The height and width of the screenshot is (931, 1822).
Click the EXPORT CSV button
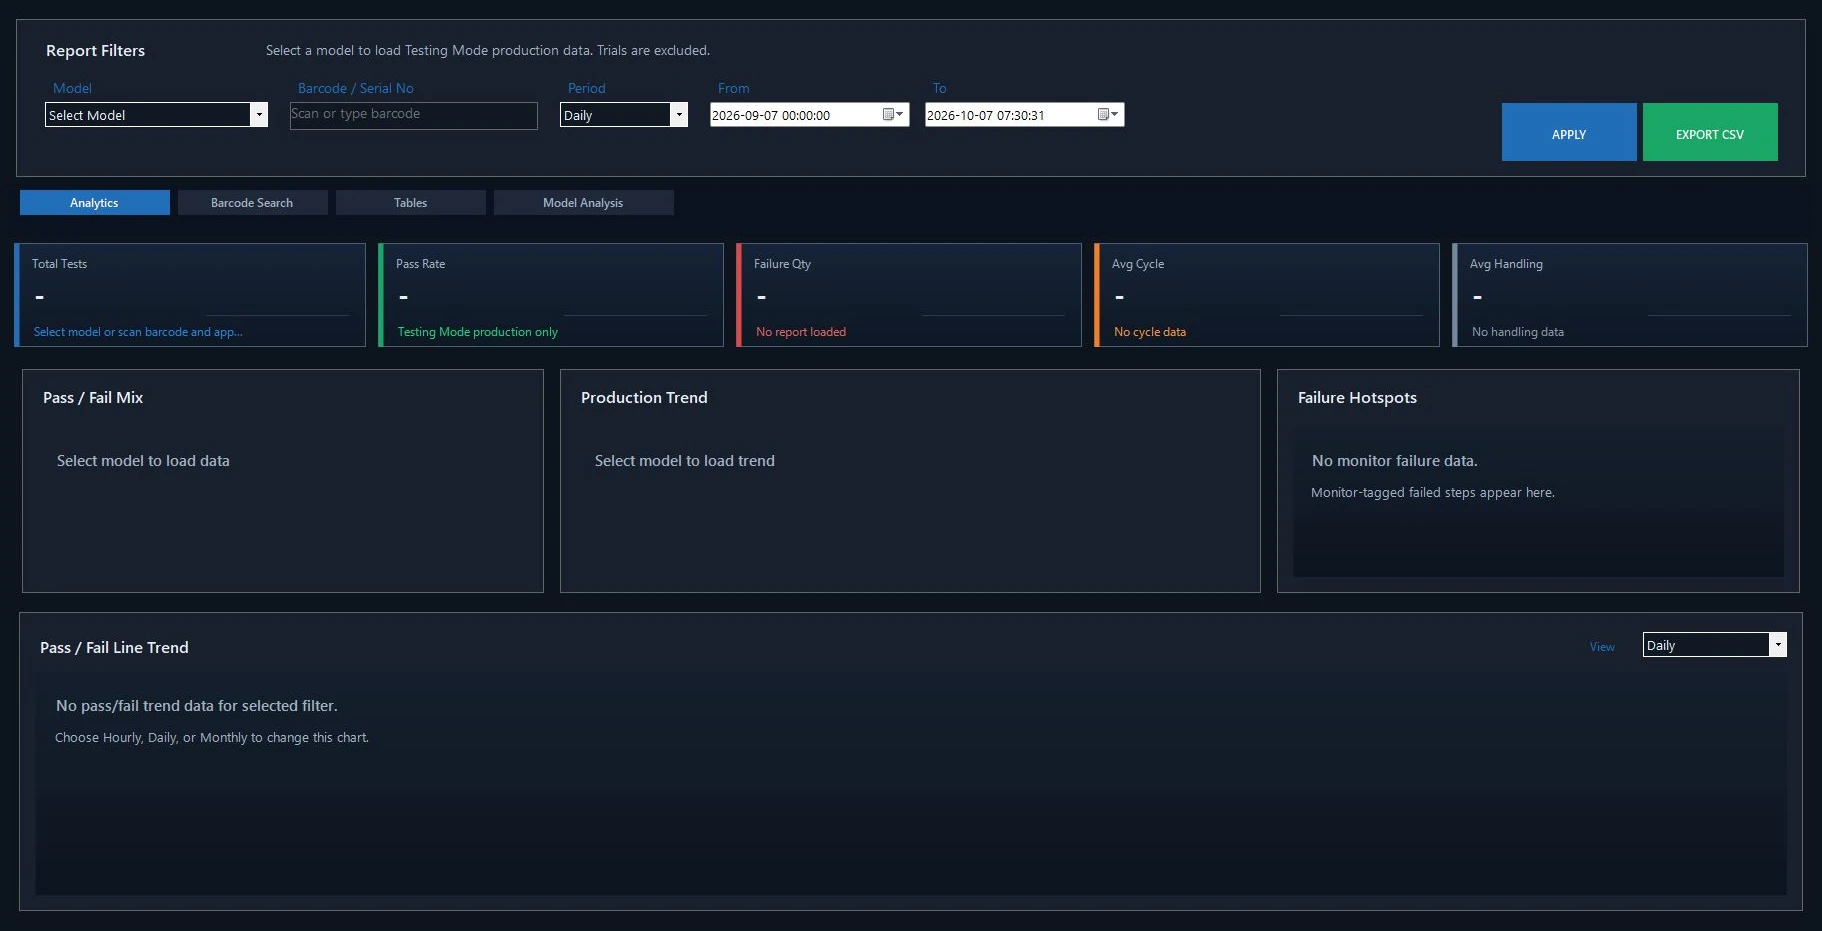(x=1710, y=132)
